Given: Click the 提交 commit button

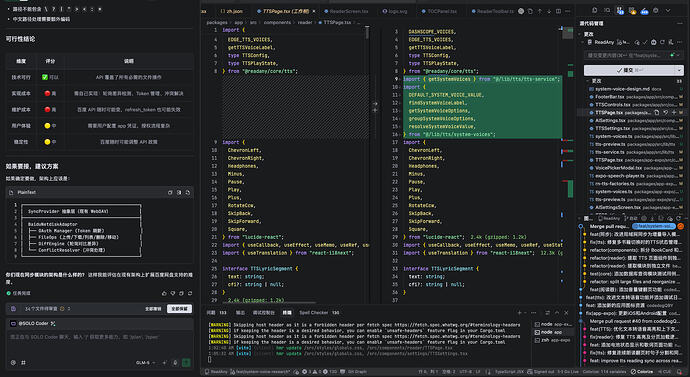Looking at the screenshot, I should coord(629,70).
